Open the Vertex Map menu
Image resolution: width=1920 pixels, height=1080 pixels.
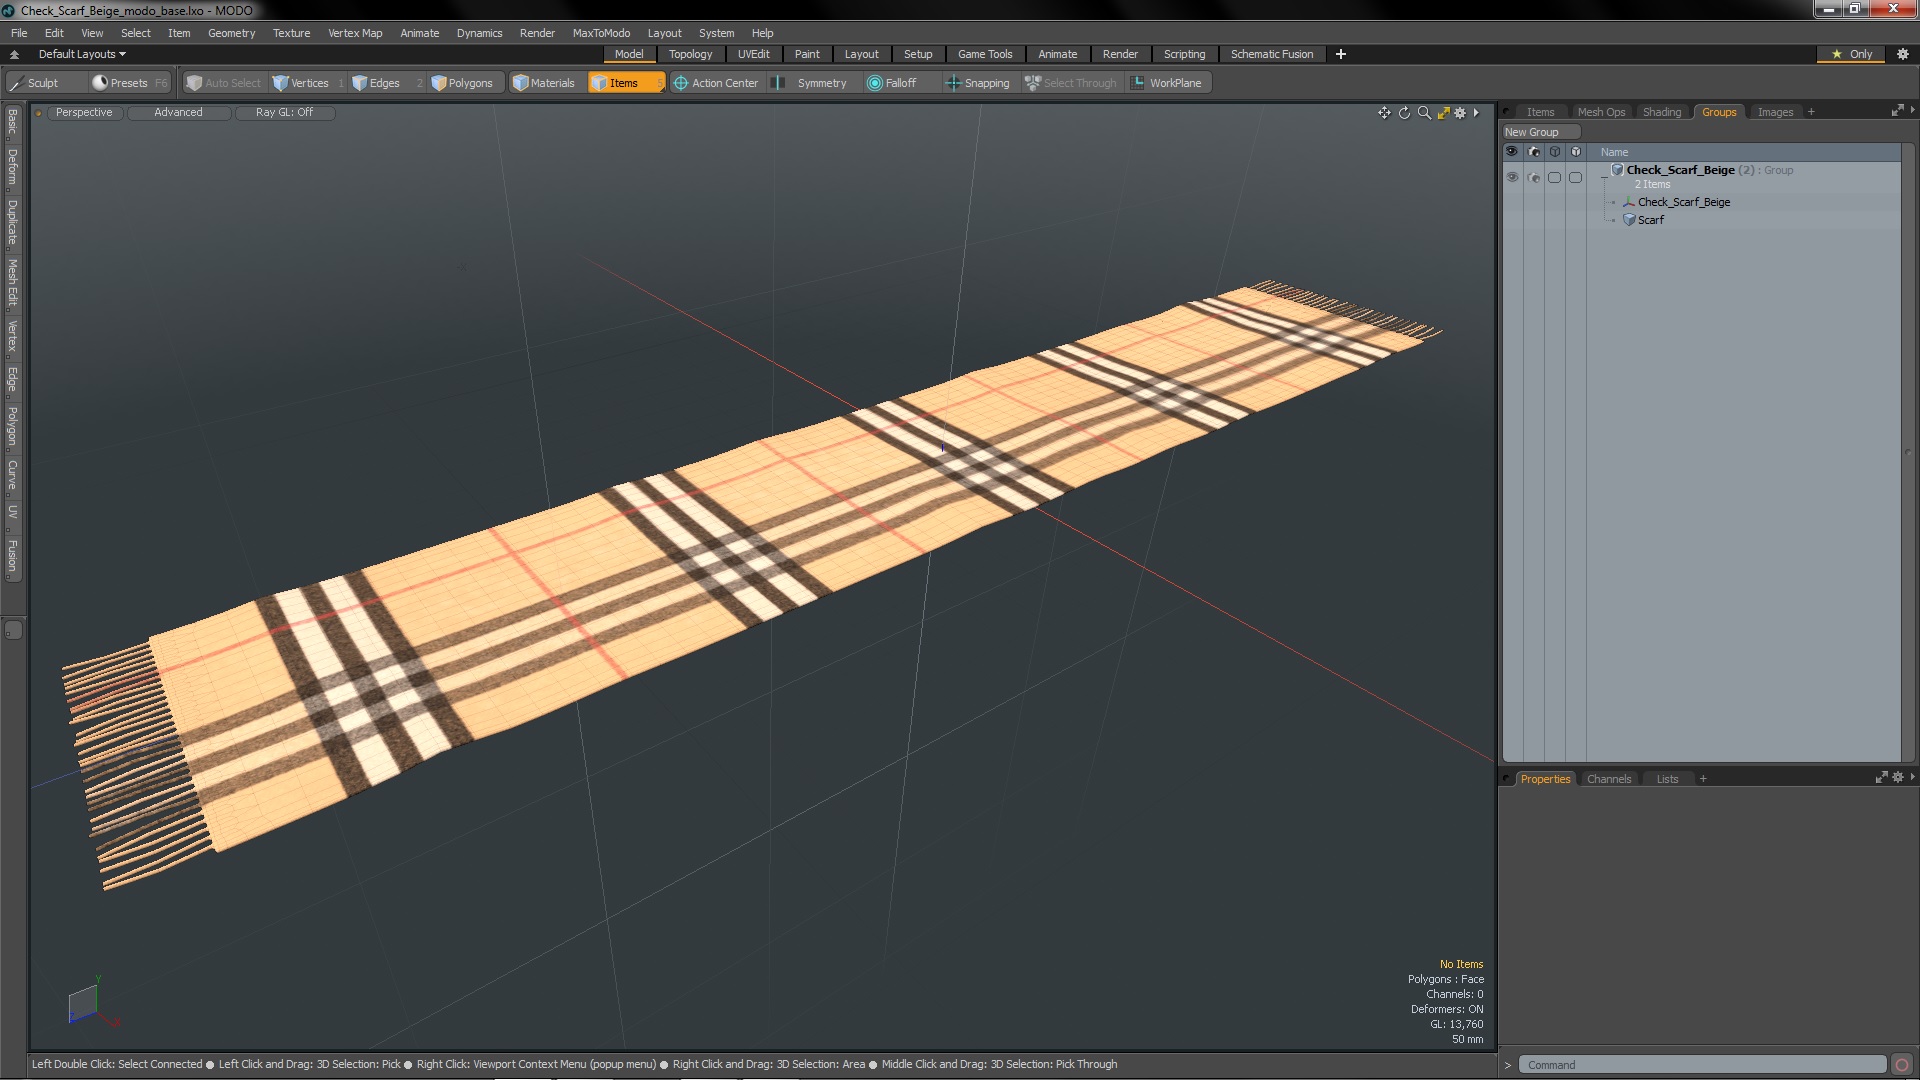pos(355,33)
